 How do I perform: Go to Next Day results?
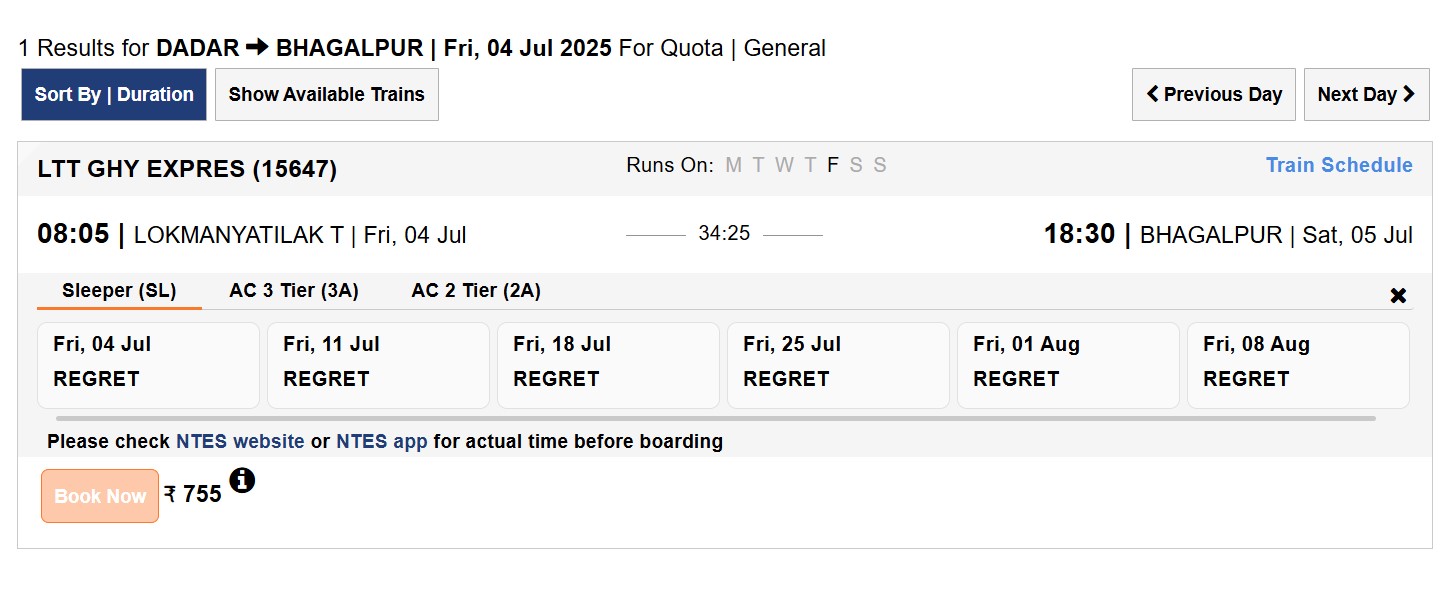point(1366,95)
